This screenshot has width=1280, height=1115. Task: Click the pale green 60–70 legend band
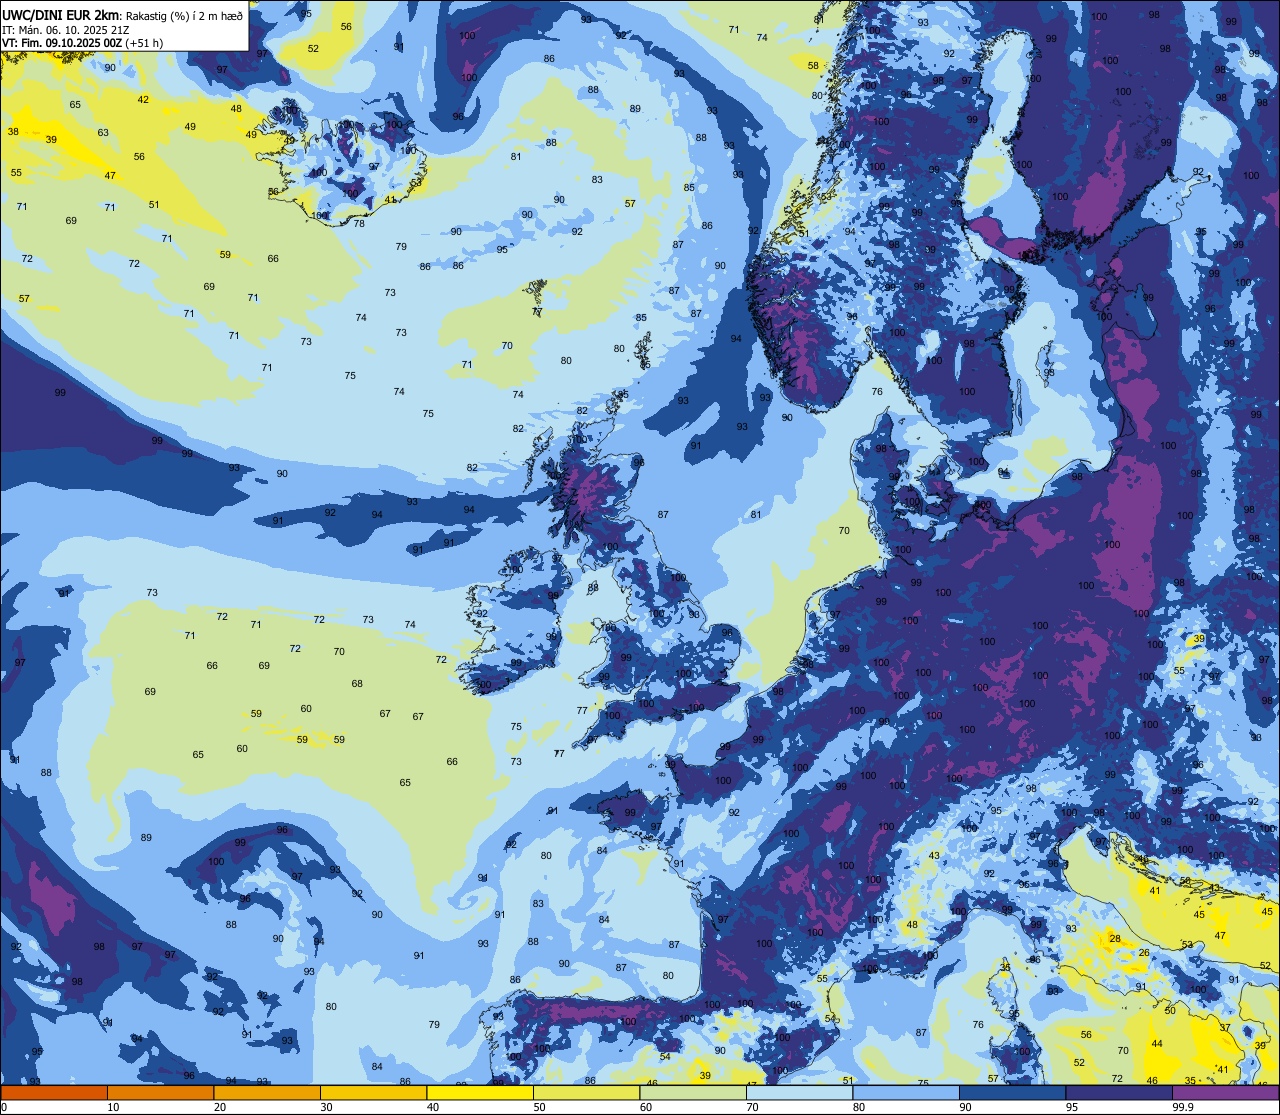pyautogui.click(x=693, y=1092)
